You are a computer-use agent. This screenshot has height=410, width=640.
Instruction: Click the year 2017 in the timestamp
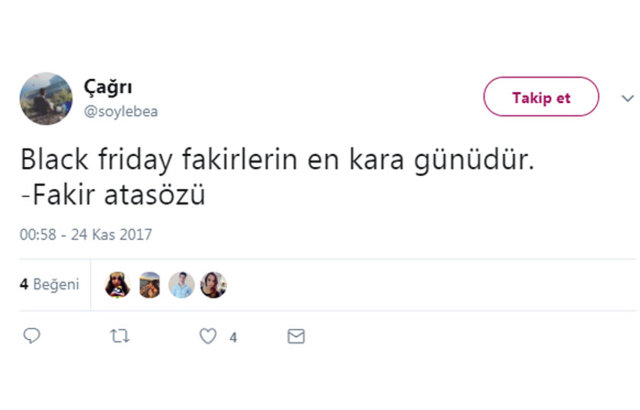point(135,235)
